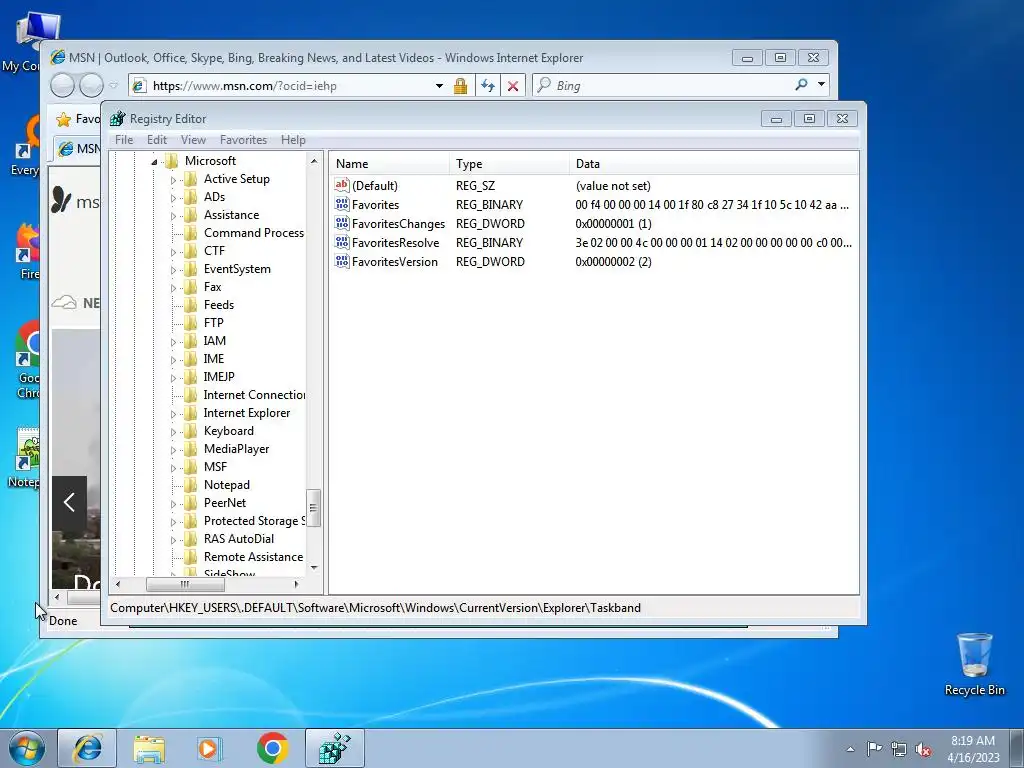The image size is (1024, 768).
Task: Expand the CTF key
Action: coord(173,251)
